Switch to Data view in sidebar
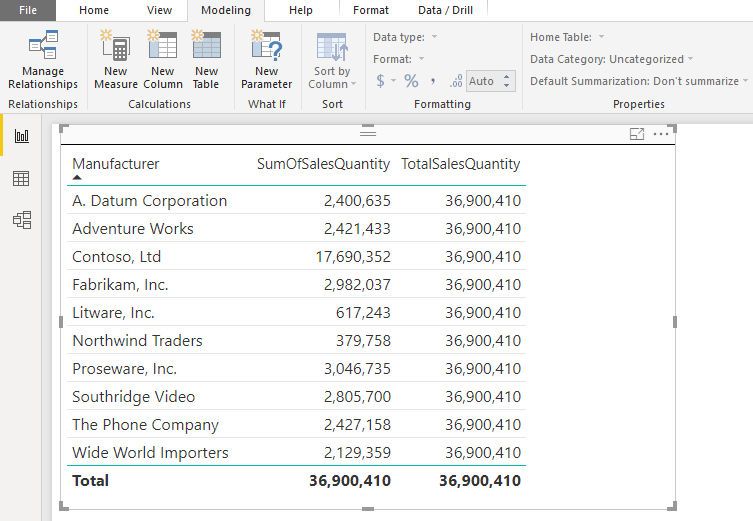753x521 pixels. (x=21, y=179)
